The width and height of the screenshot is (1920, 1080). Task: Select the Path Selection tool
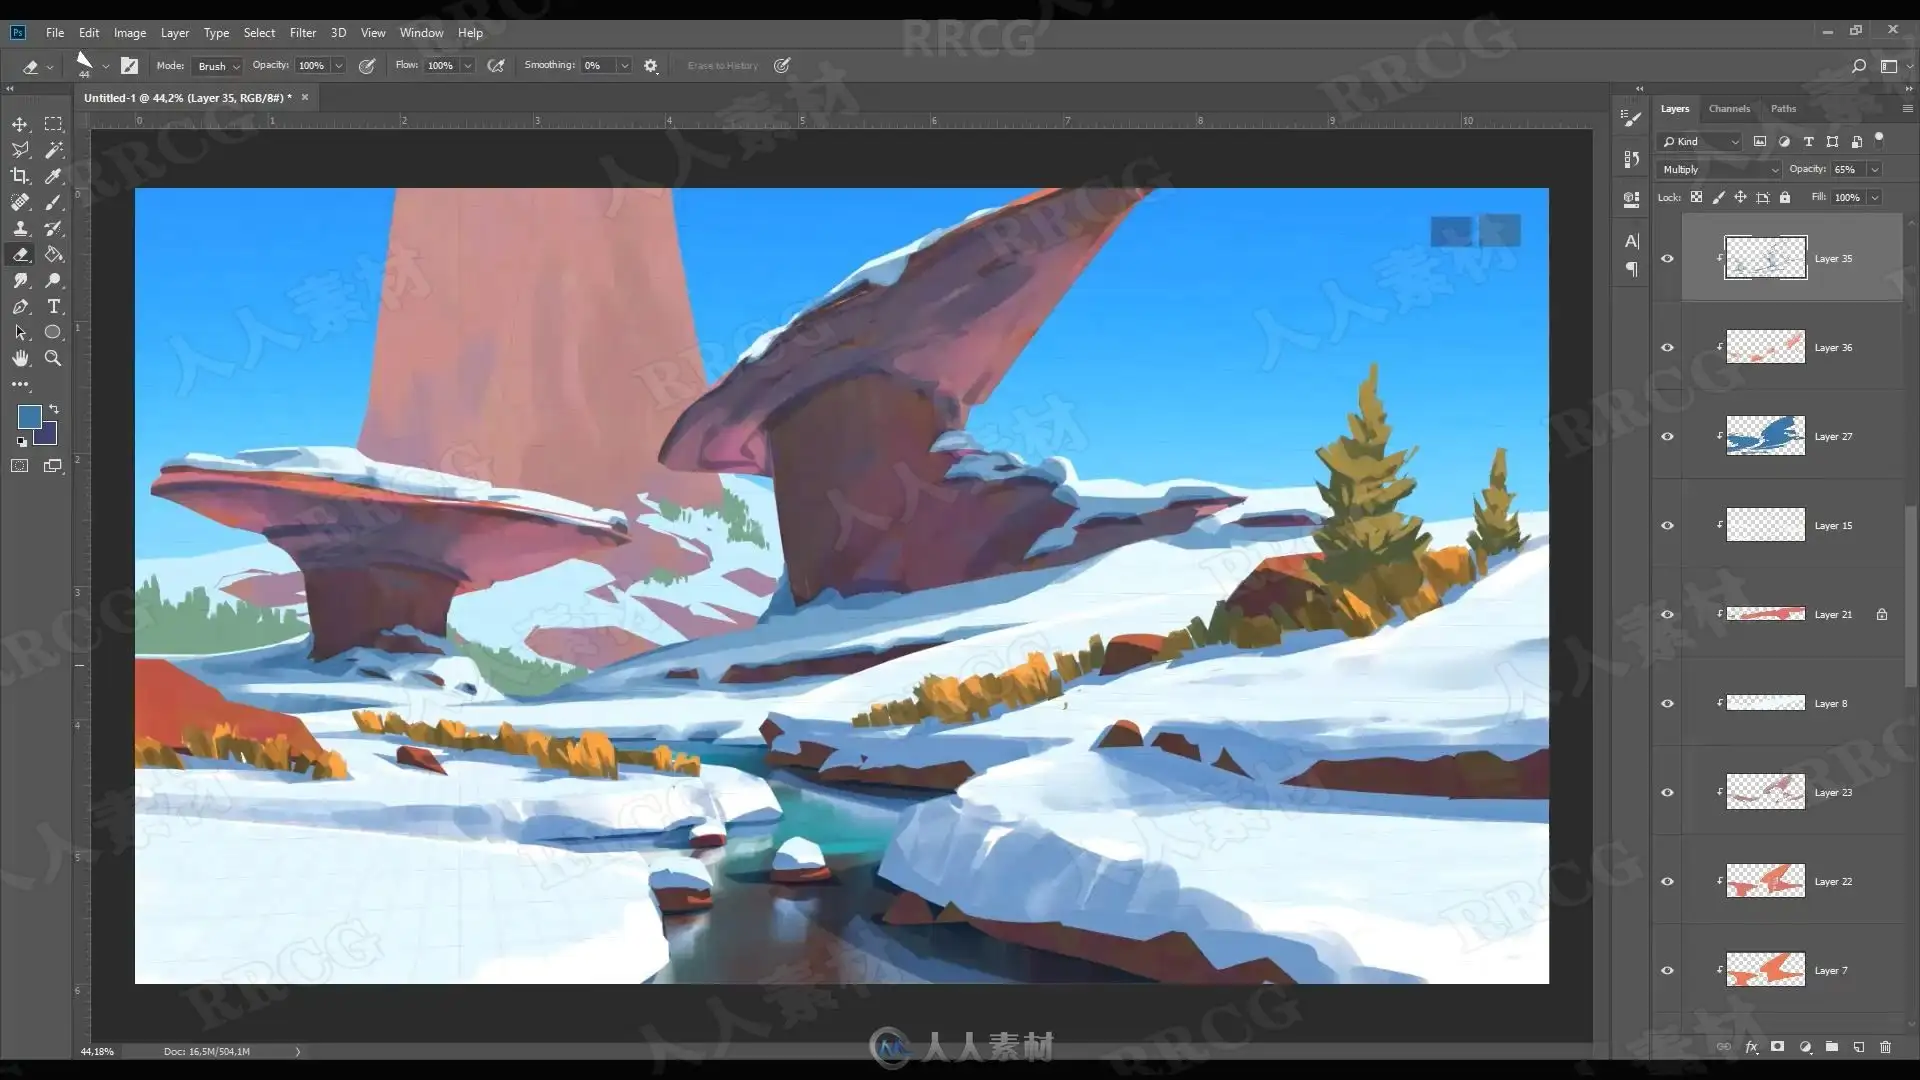tap(20, 332)
